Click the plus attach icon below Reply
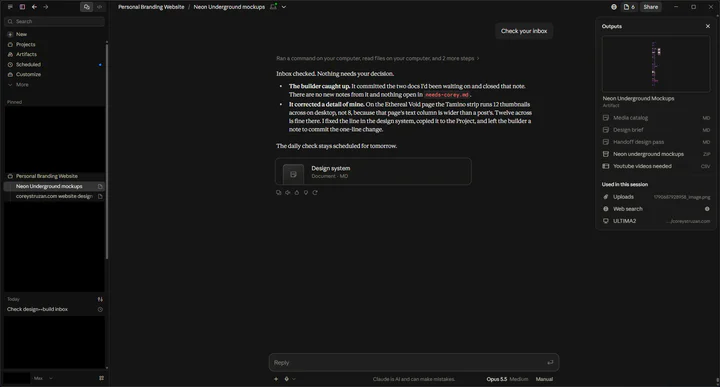This screenshot has height=387, width=720. click(276, 379)
